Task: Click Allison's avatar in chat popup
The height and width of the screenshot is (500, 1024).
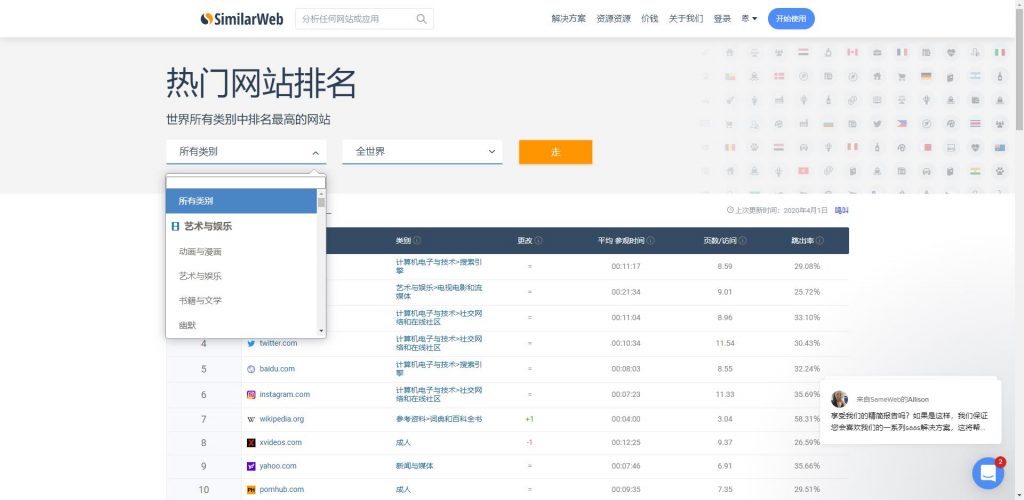Action: pyautogui.click(x=839, y=399)
